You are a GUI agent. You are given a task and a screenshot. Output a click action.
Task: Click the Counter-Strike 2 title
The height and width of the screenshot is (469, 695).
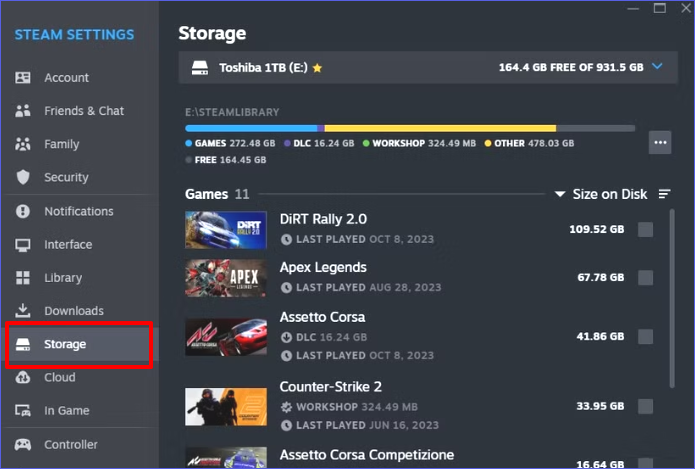pyautogui.click(x=331, y=387)
